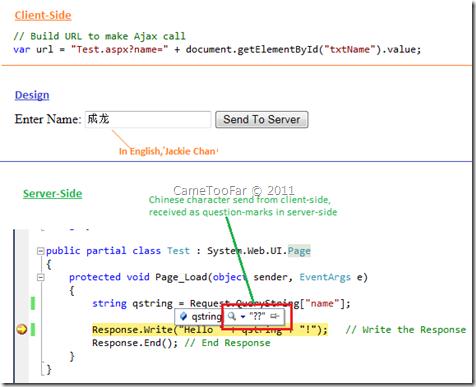Collapse the Page_Load method block
The image size is (476, 387).
point(40,277)
